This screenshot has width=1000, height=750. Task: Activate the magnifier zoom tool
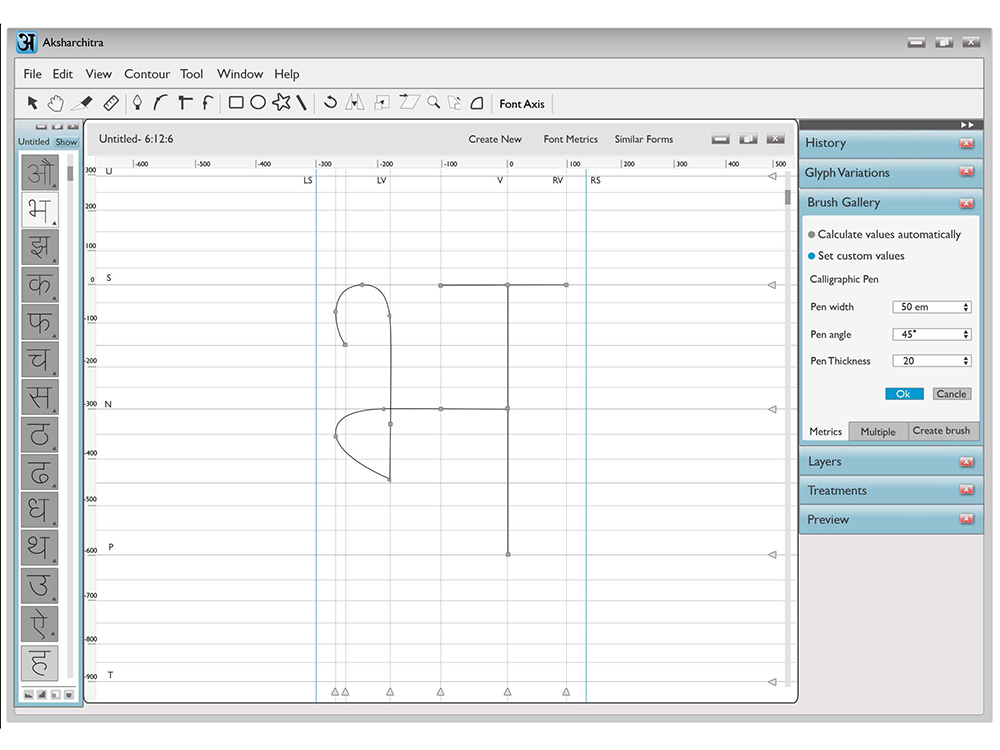(x=434, y=102)
